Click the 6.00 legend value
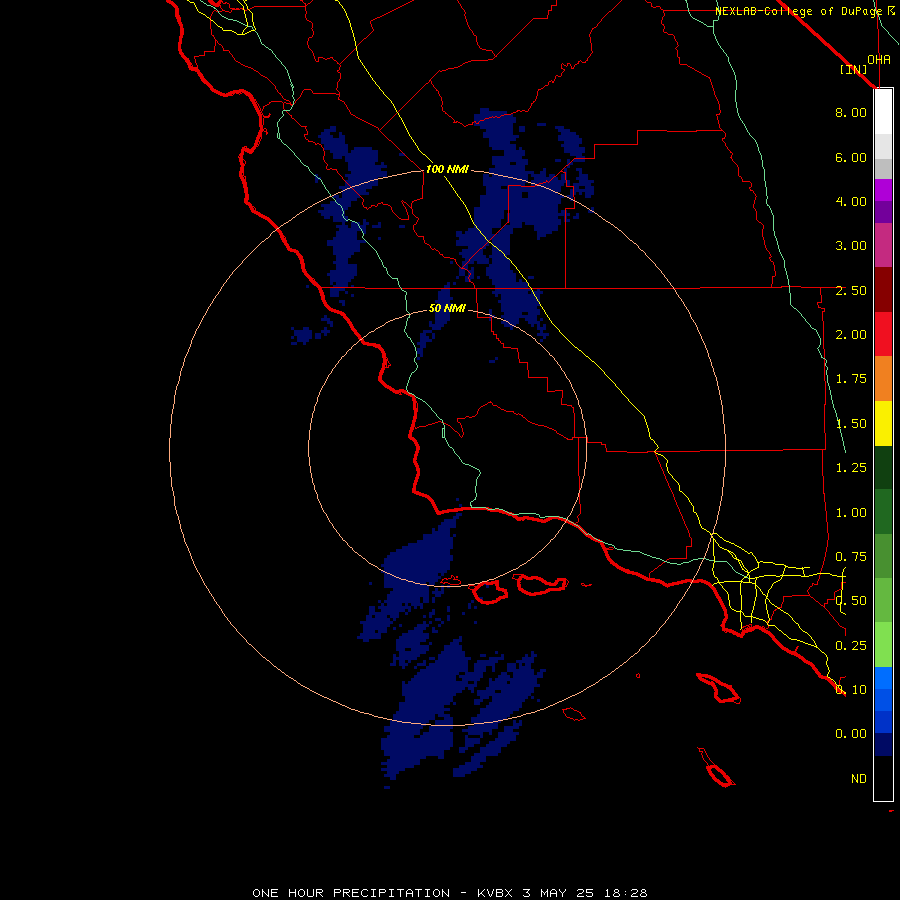 851,157
